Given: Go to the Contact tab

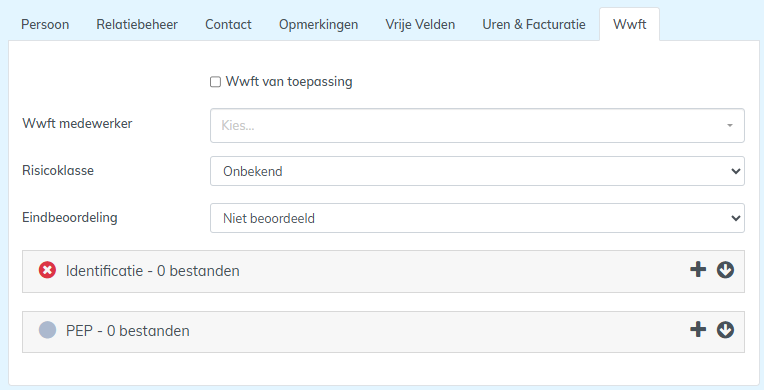Looking at the screenshot, I should coord(228,24).
